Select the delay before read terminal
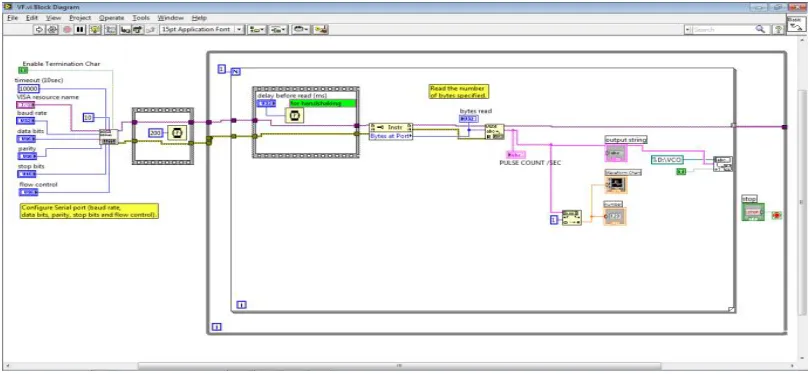This screenshot has height=374, width=810. pyautogui.click(x=266, y=104)
